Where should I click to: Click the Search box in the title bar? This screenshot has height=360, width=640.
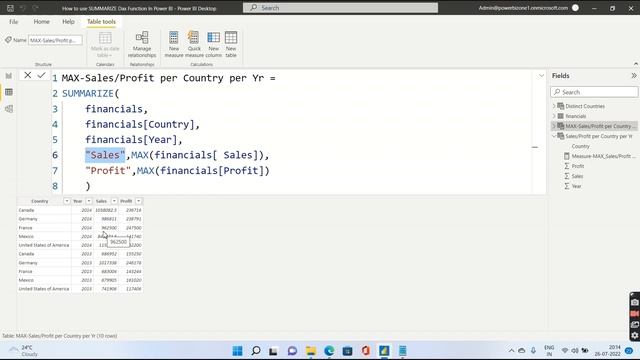click(340, 8)
